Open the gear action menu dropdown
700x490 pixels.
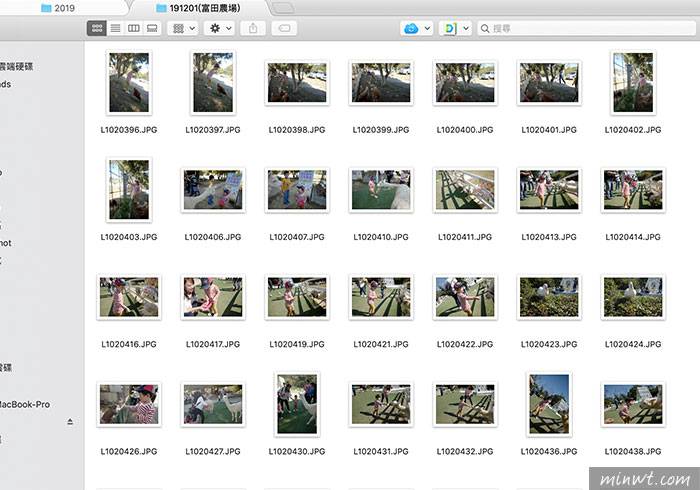(218, 29)
